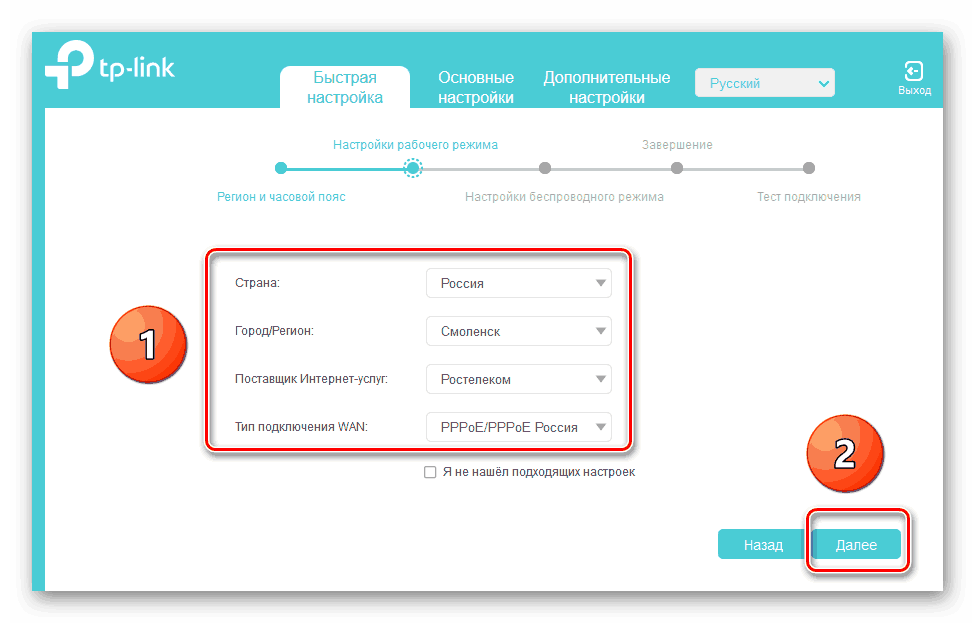Open the Смоленск city dropdown
The height and width of the screenshot is (623, 975).
pyautogui.click(x=519, y=331)
